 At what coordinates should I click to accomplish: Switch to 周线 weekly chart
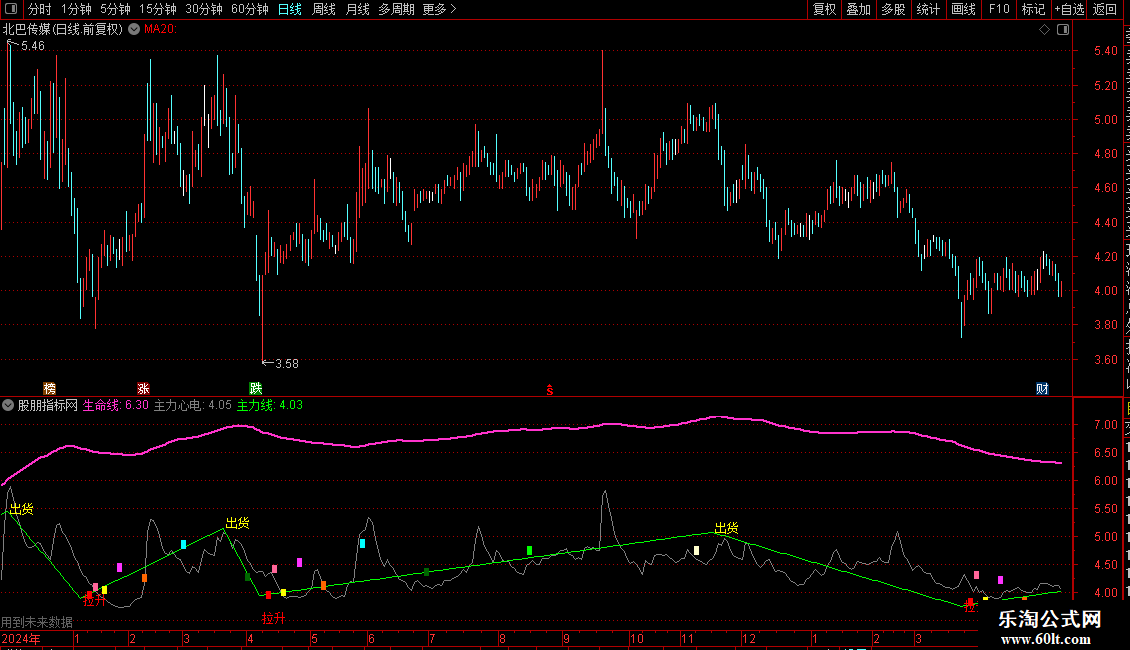(x=324, y=9)
